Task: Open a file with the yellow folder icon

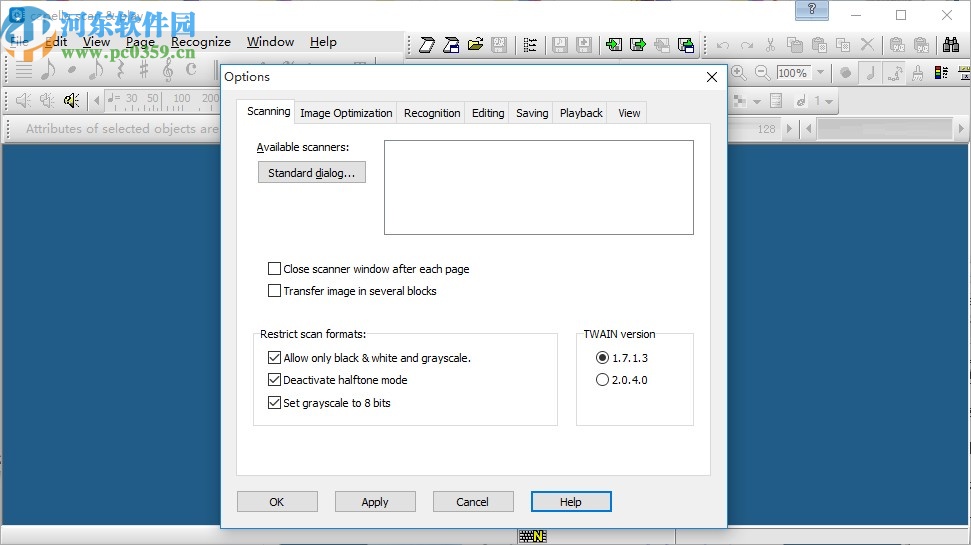Action: [x=475, y=45]
